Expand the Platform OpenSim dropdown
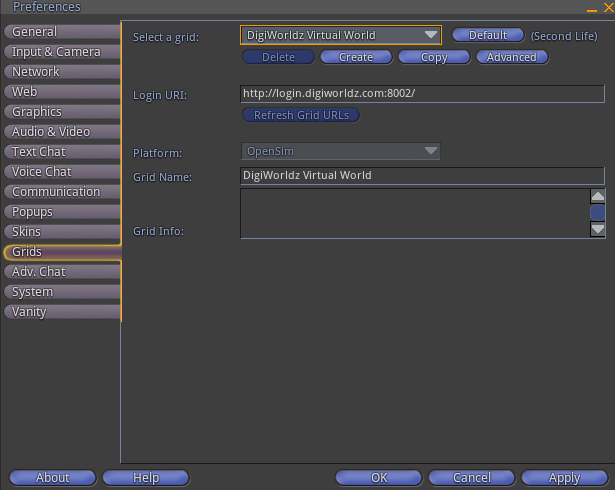 [341, 151]
